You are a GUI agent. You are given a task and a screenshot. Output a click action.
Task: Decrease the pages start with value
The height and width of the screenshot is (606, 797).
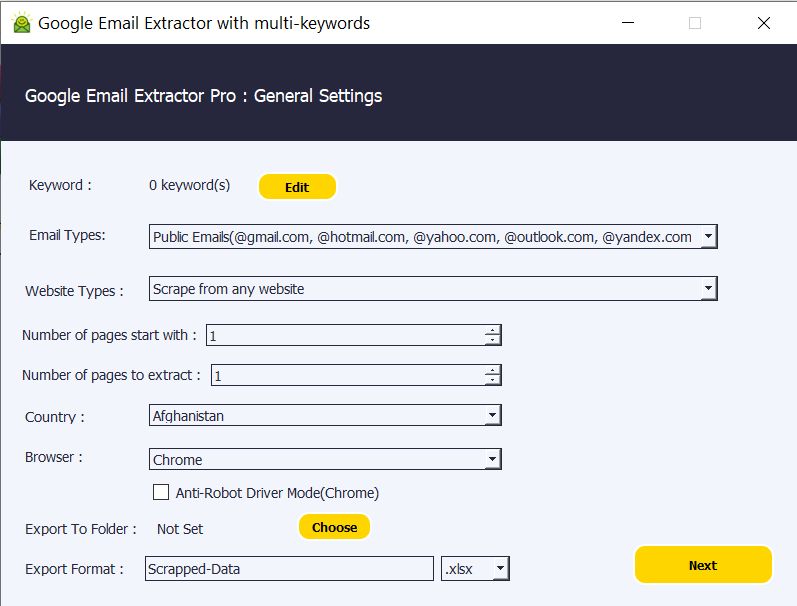pos(493,341)
